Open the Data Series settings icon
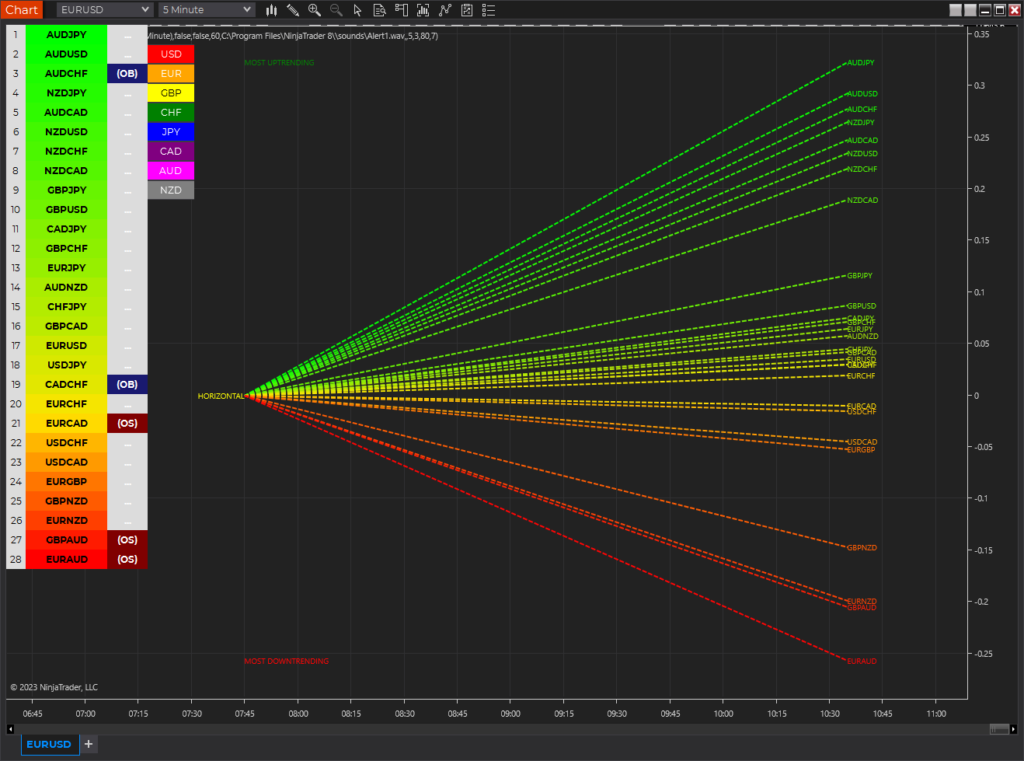This screenshot has height=761, width=1024. 379,10
